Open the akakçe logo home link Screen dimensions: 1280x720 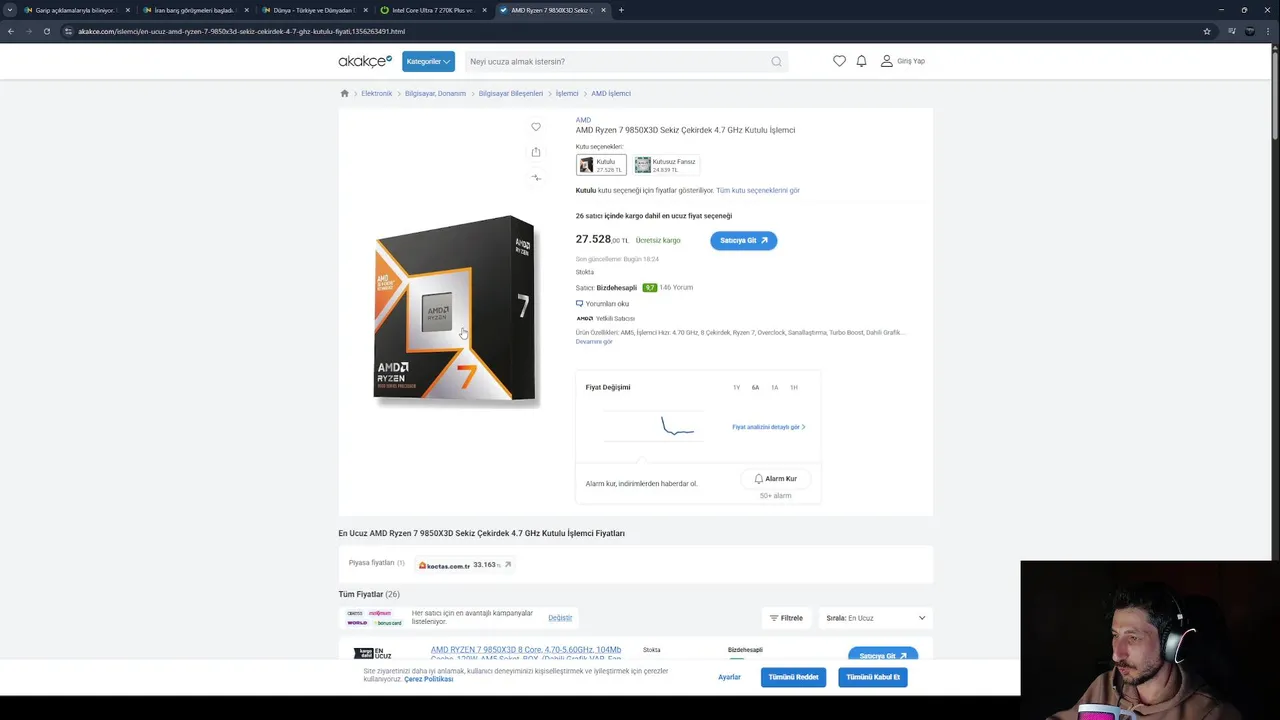point(365,61)
